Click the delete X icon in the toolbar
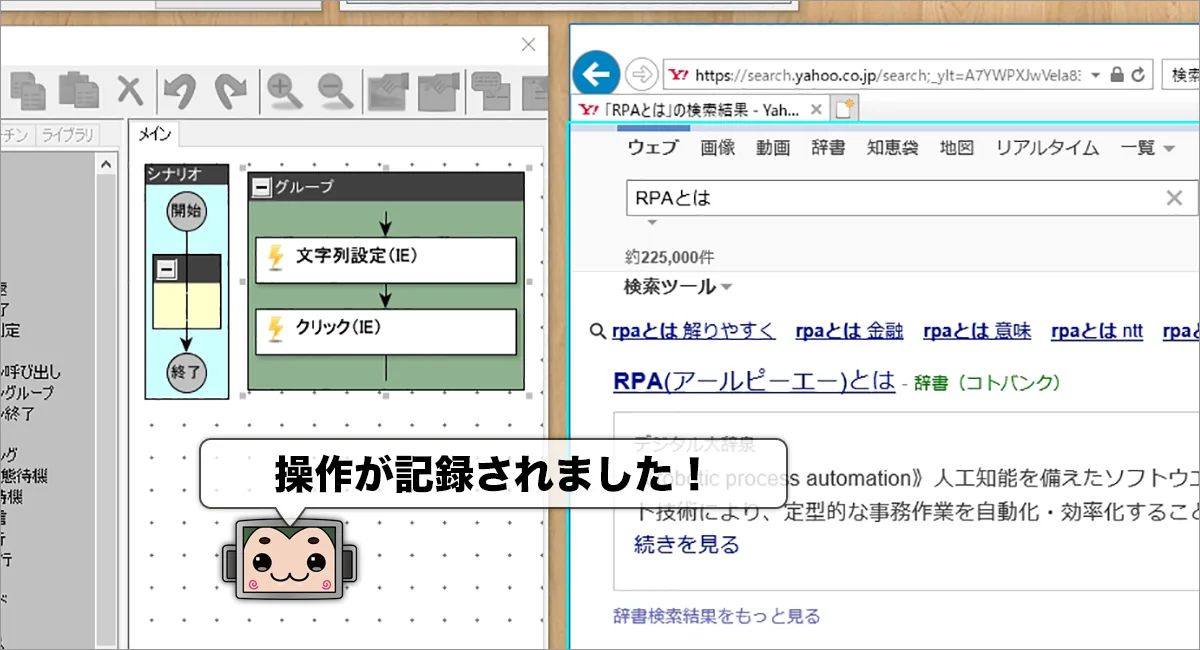 pyautogui.click(x=130, y=91)
